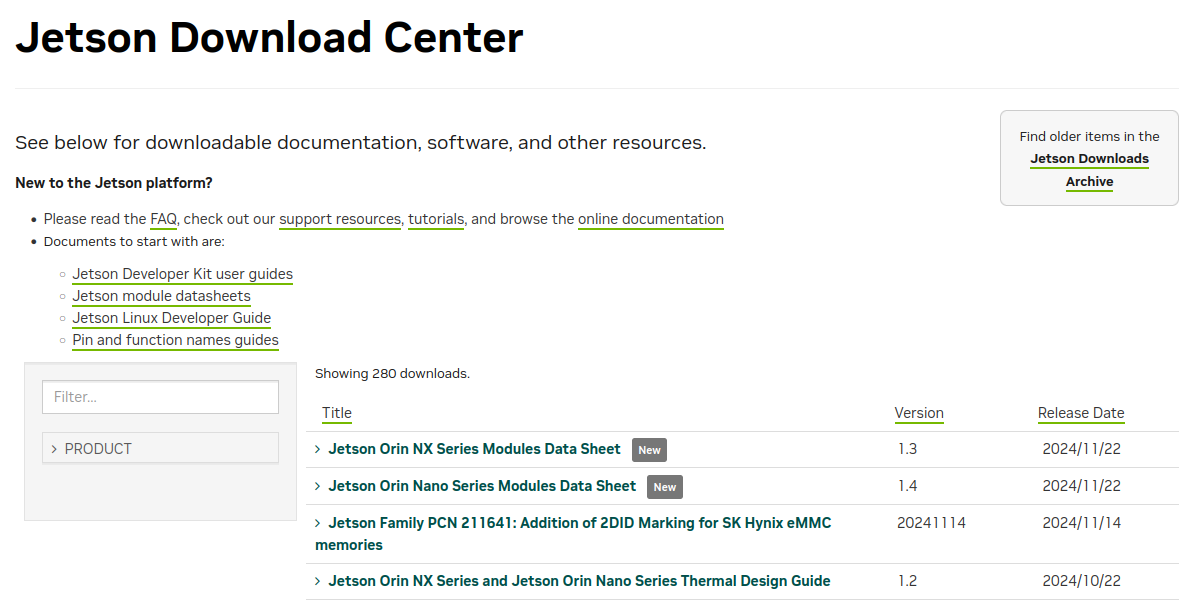Sort downloads by Title column

click(x=337, y=413)
